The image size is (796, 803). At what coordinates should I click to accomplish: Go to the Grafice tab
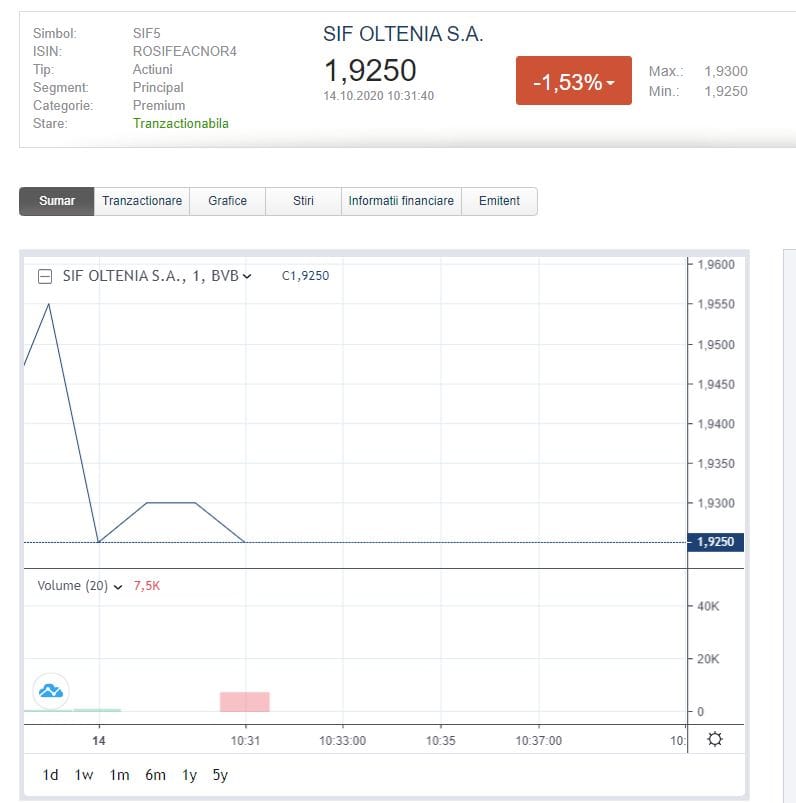[227, 201]
